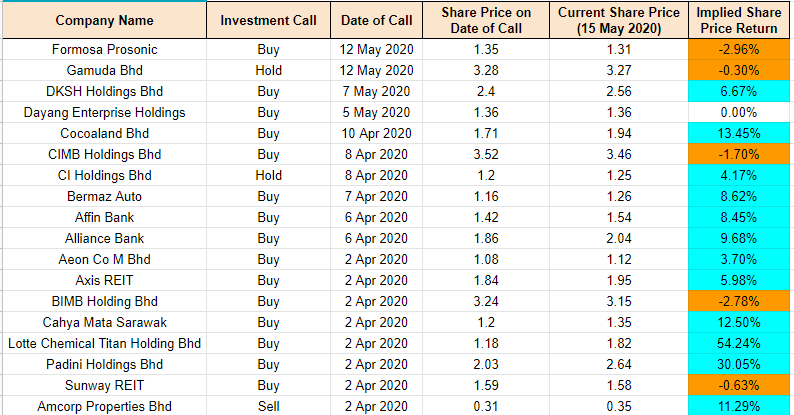794x415 pixels.
Task: Click the Amcorp Properties Bhd Sell cell
Action: 268,406
